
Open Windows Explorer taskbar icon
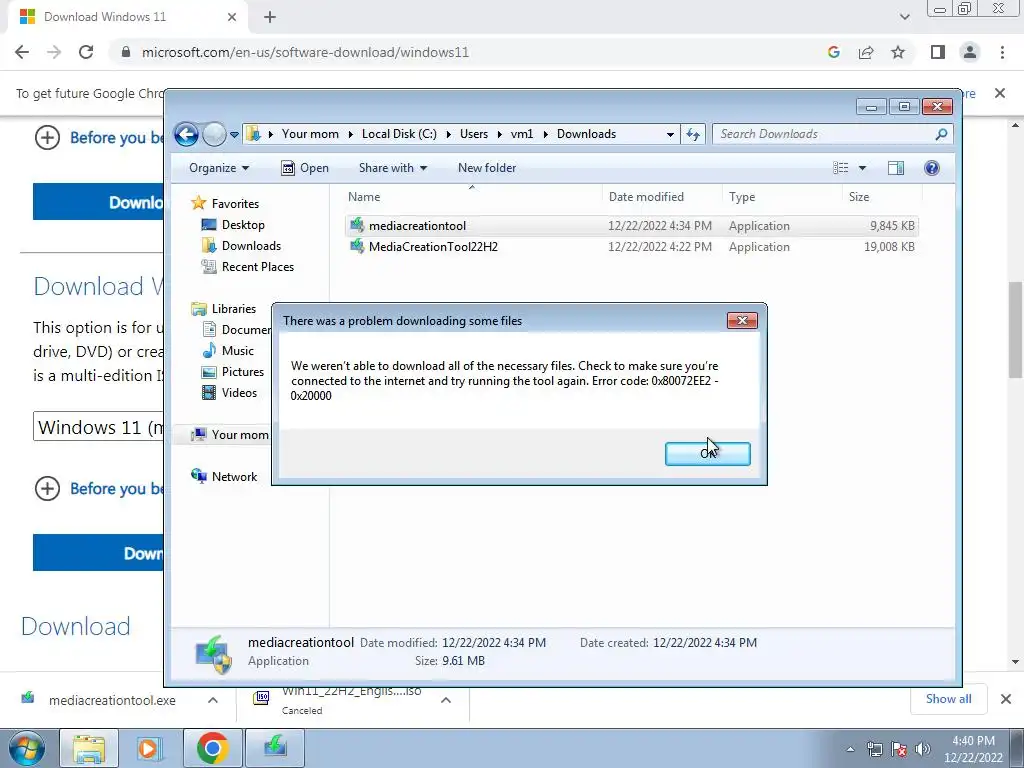coord(89,748)
